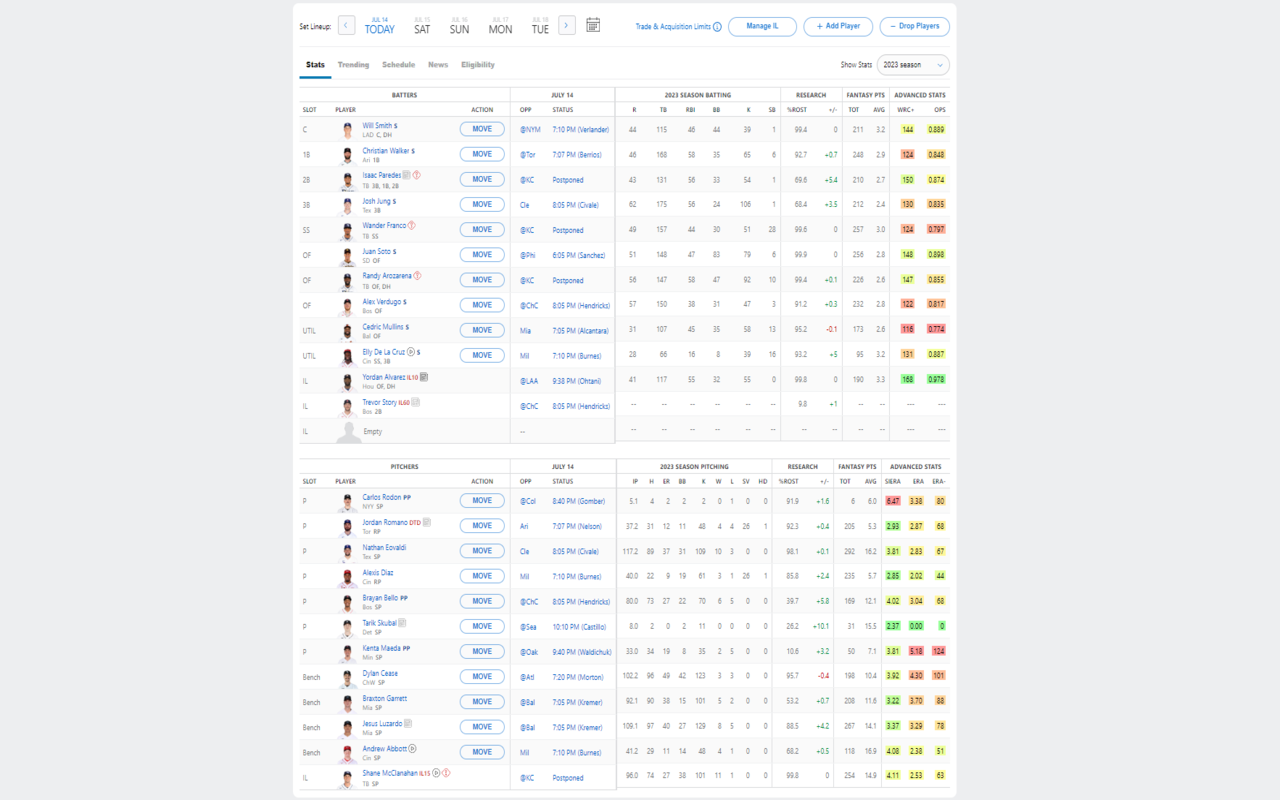Click Carlos Rodon's player headshot
The width and height of the screenshot is (1280, 800).
(x=348, y=501)
